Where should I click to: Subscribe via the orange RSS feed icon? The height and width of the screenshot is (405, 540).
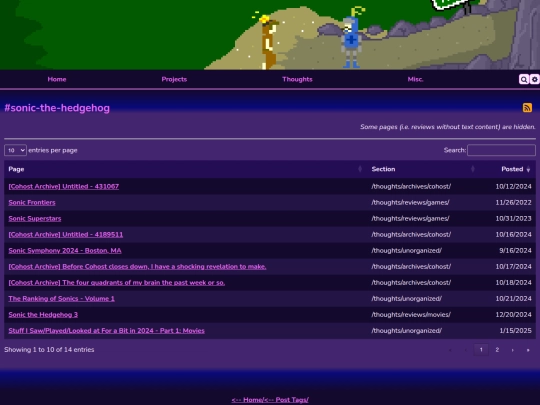[527, 107]
